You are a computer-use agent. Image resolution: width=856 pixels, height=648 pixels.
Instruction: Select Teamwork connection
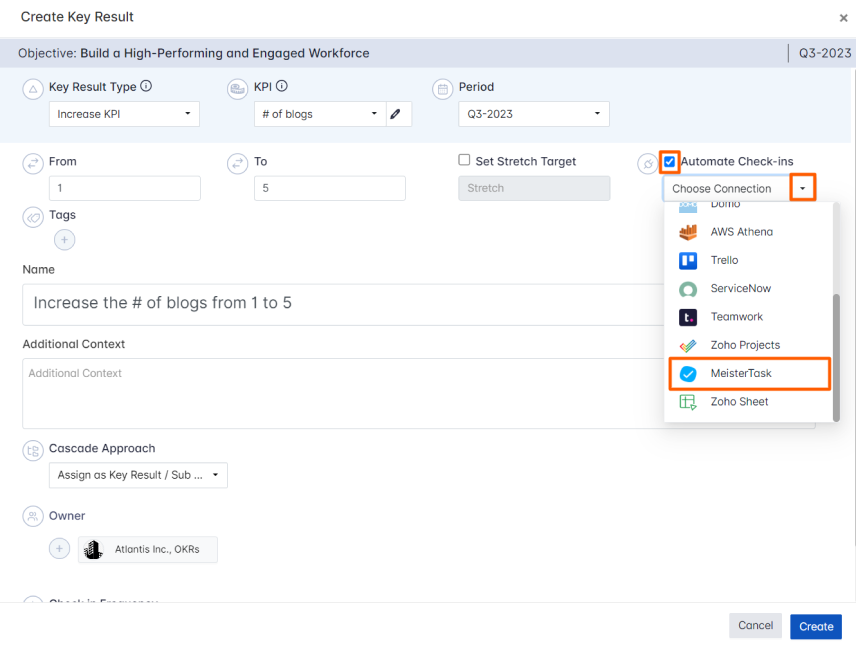(x=748, y=317)
